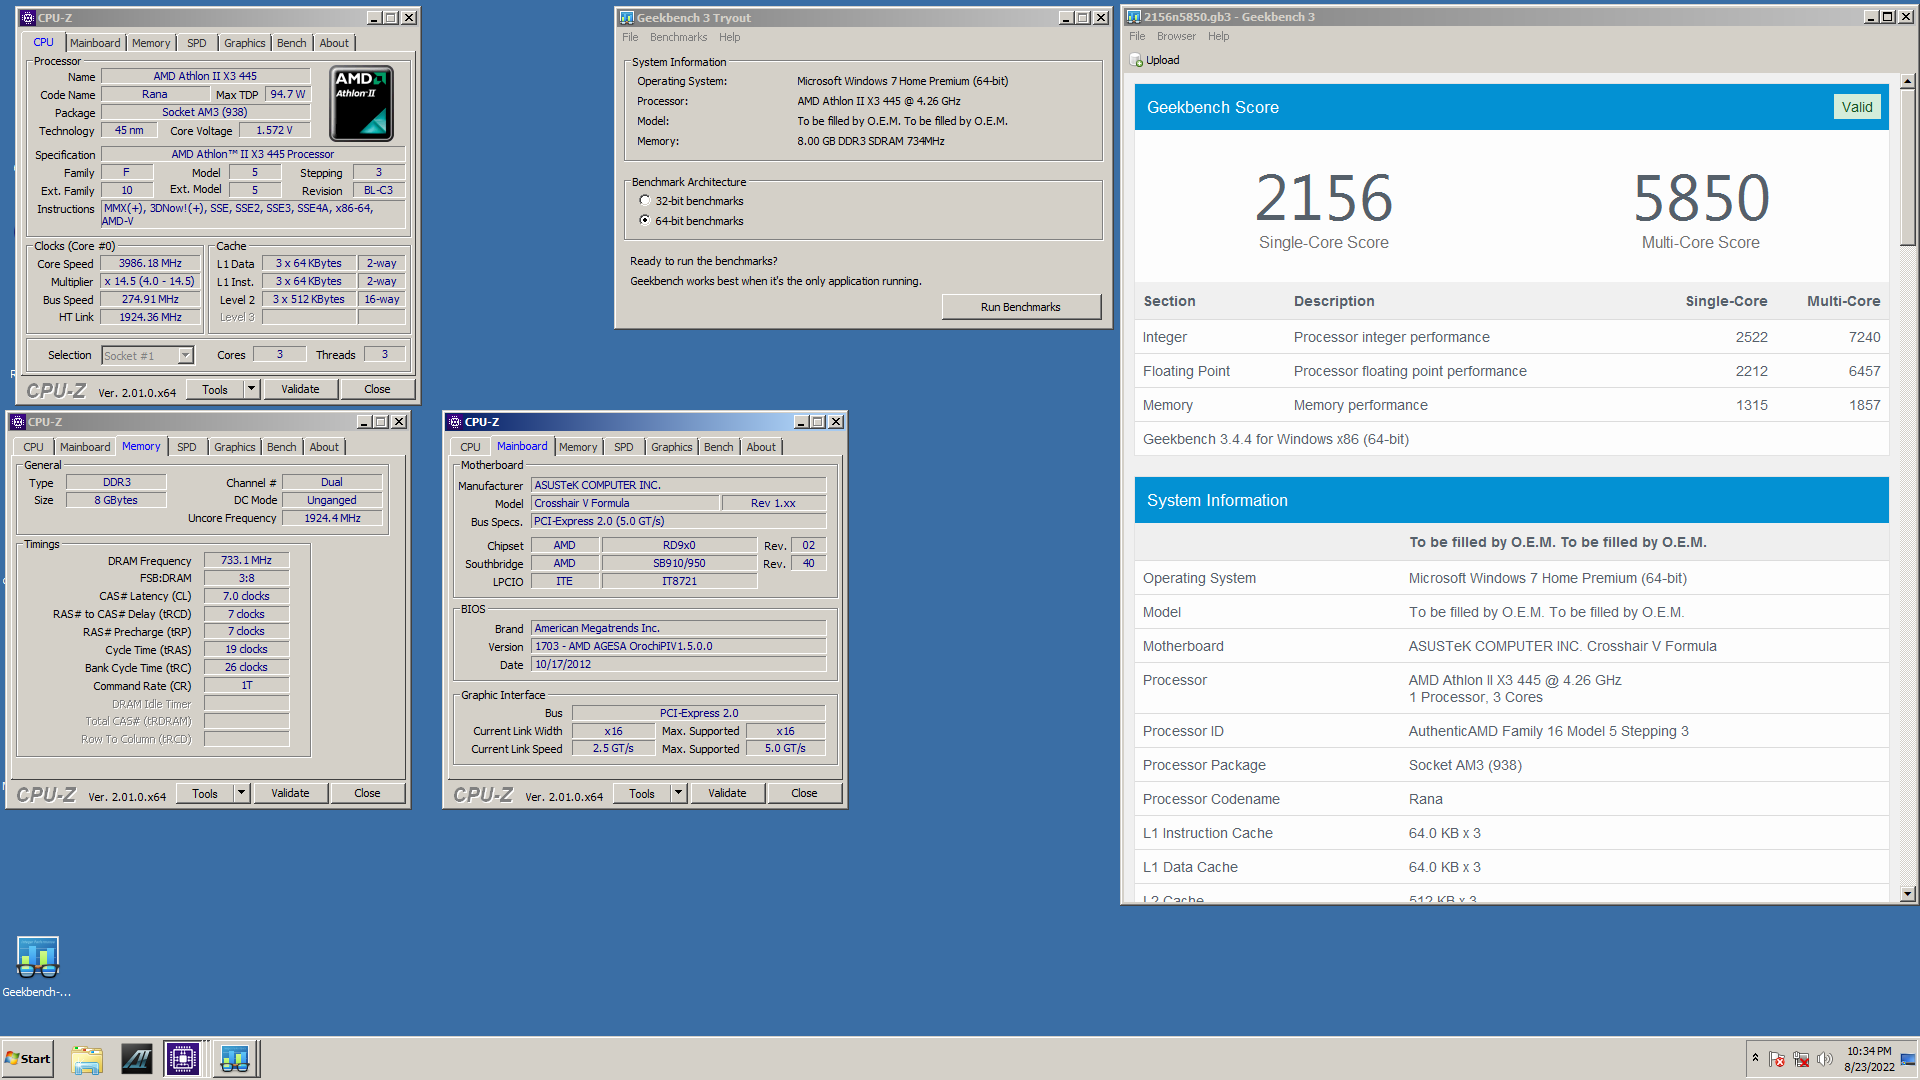1920x1080 pixels.
Task: Open the Geekbench desktop shortcut icon
Action: coord(37,965)
